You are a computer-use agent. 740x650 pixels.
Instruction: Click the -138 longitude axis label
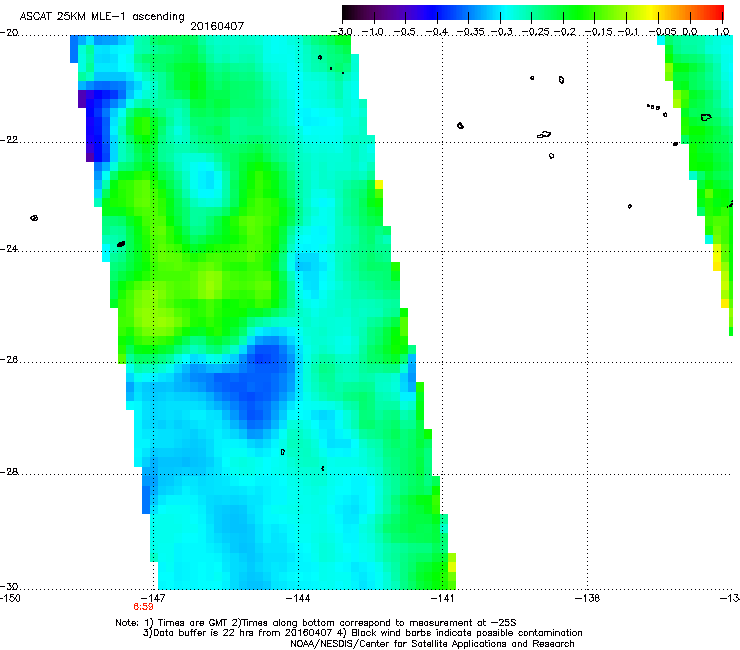pos(588,598)
